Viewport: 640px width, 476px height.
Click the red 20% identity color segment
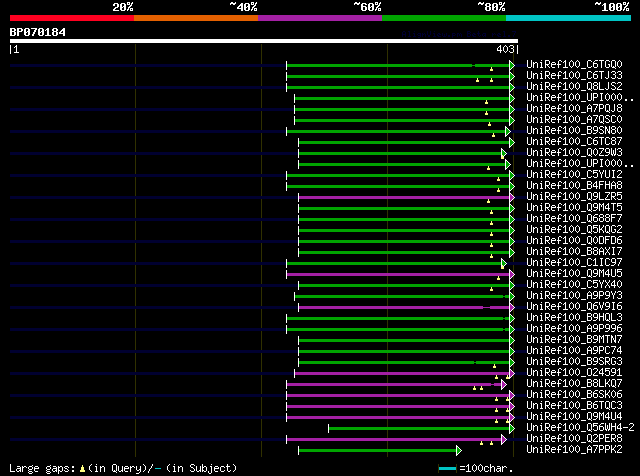coord(72,18)
